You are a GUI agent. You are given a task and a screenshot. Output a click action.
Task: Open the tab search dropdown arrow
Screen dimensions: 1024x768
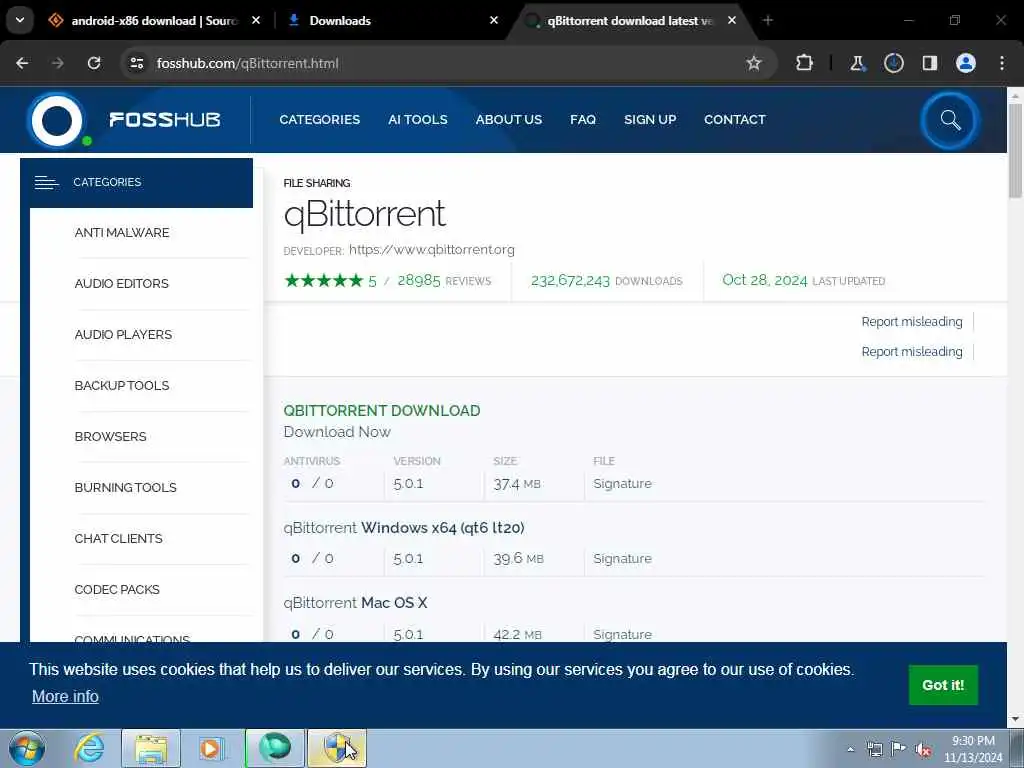(x=20, y=20)
